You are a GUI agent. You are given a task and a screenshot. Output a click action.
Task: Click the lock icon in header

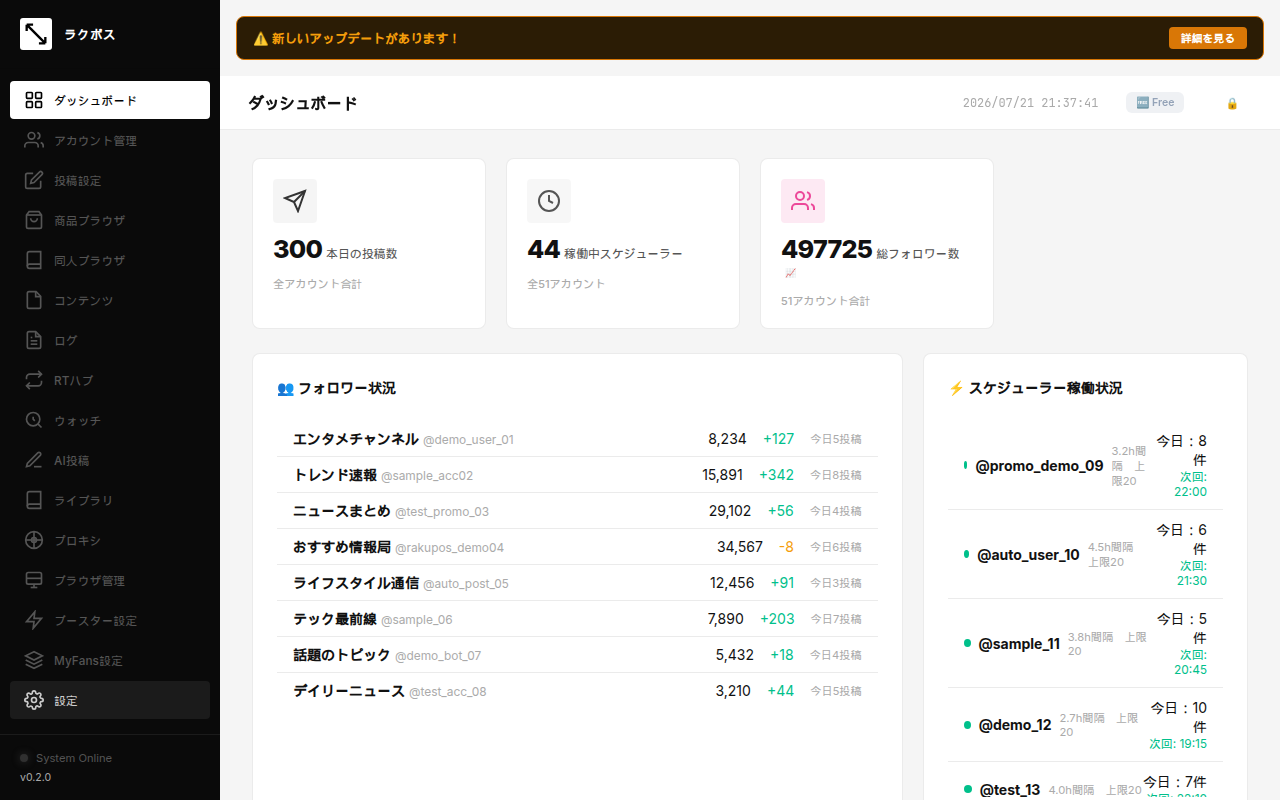pyautogui.click(x=1232, y=103)
